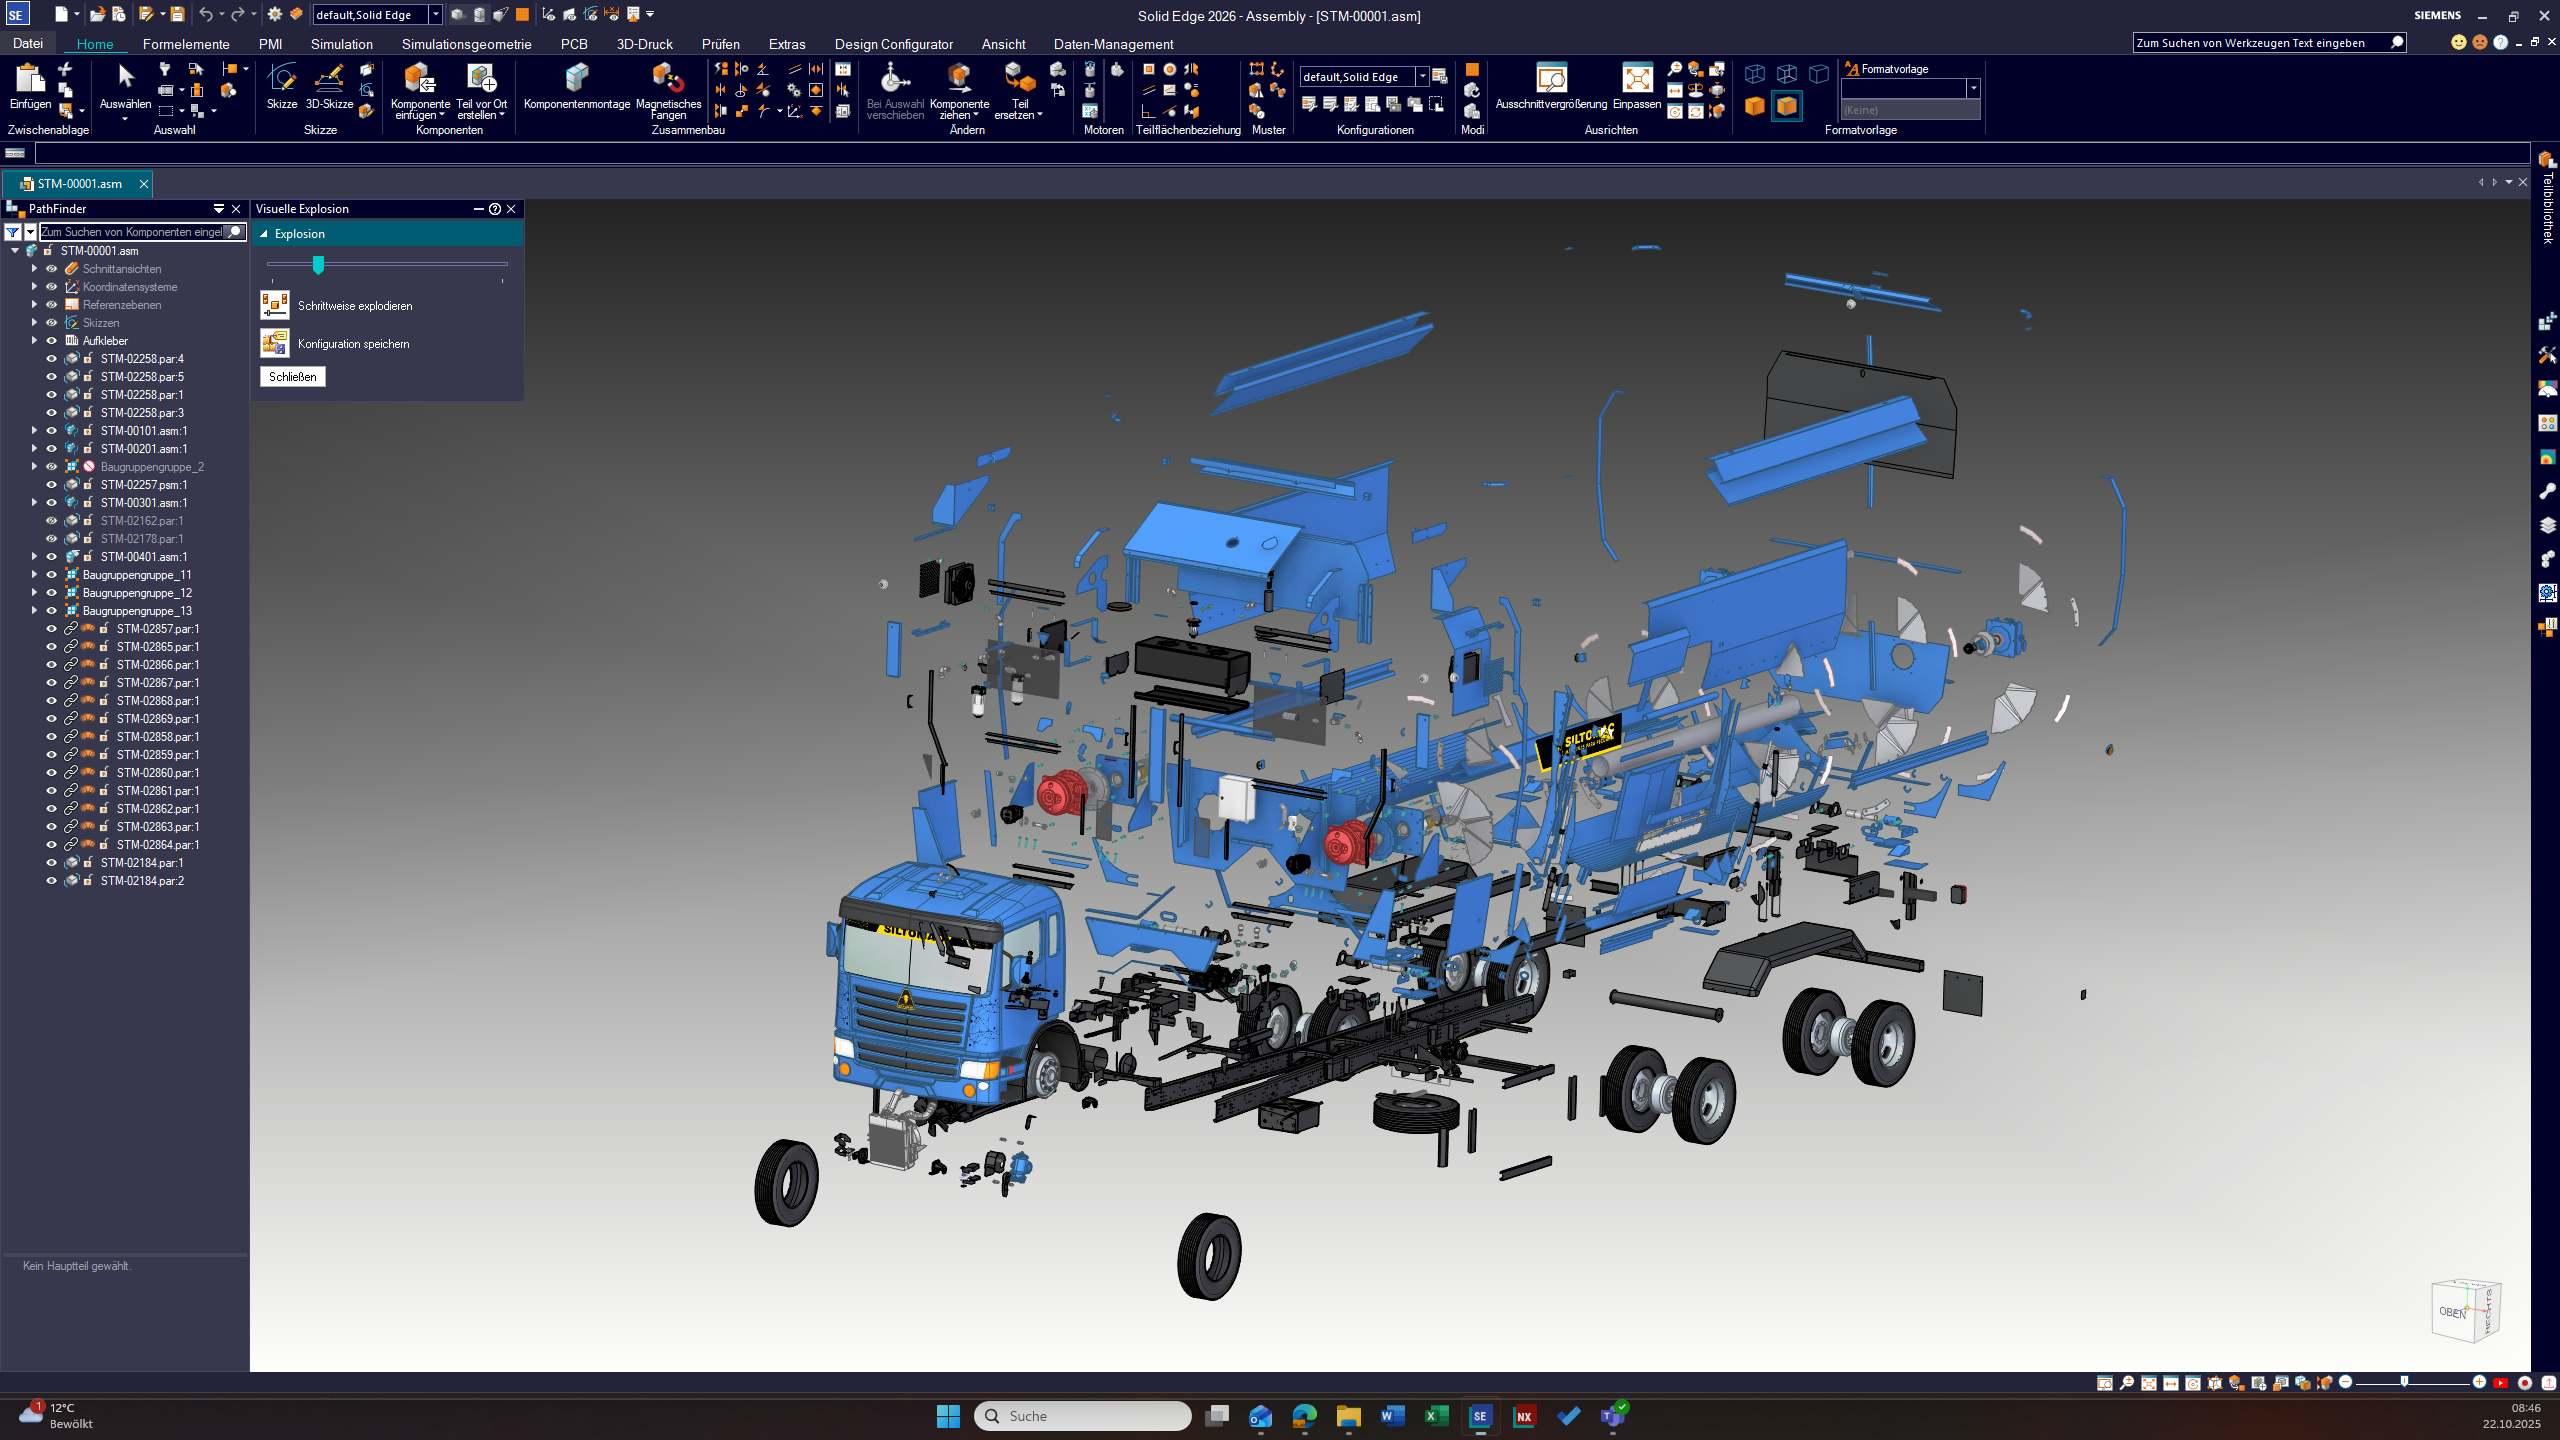This screenshot has width=2560, height=1440.
Task: Click the Komponentenmontage icon
Action: (x=576, y=79)
